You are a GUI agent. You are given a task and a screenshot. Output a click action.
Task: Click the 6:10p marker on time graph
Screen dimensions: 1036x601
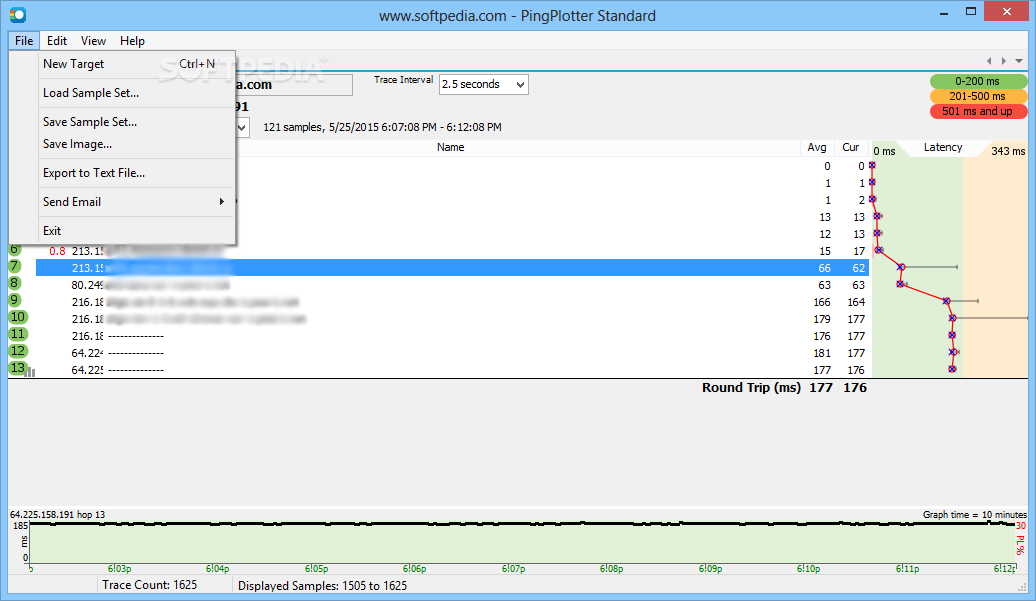[x=809, y=569]
